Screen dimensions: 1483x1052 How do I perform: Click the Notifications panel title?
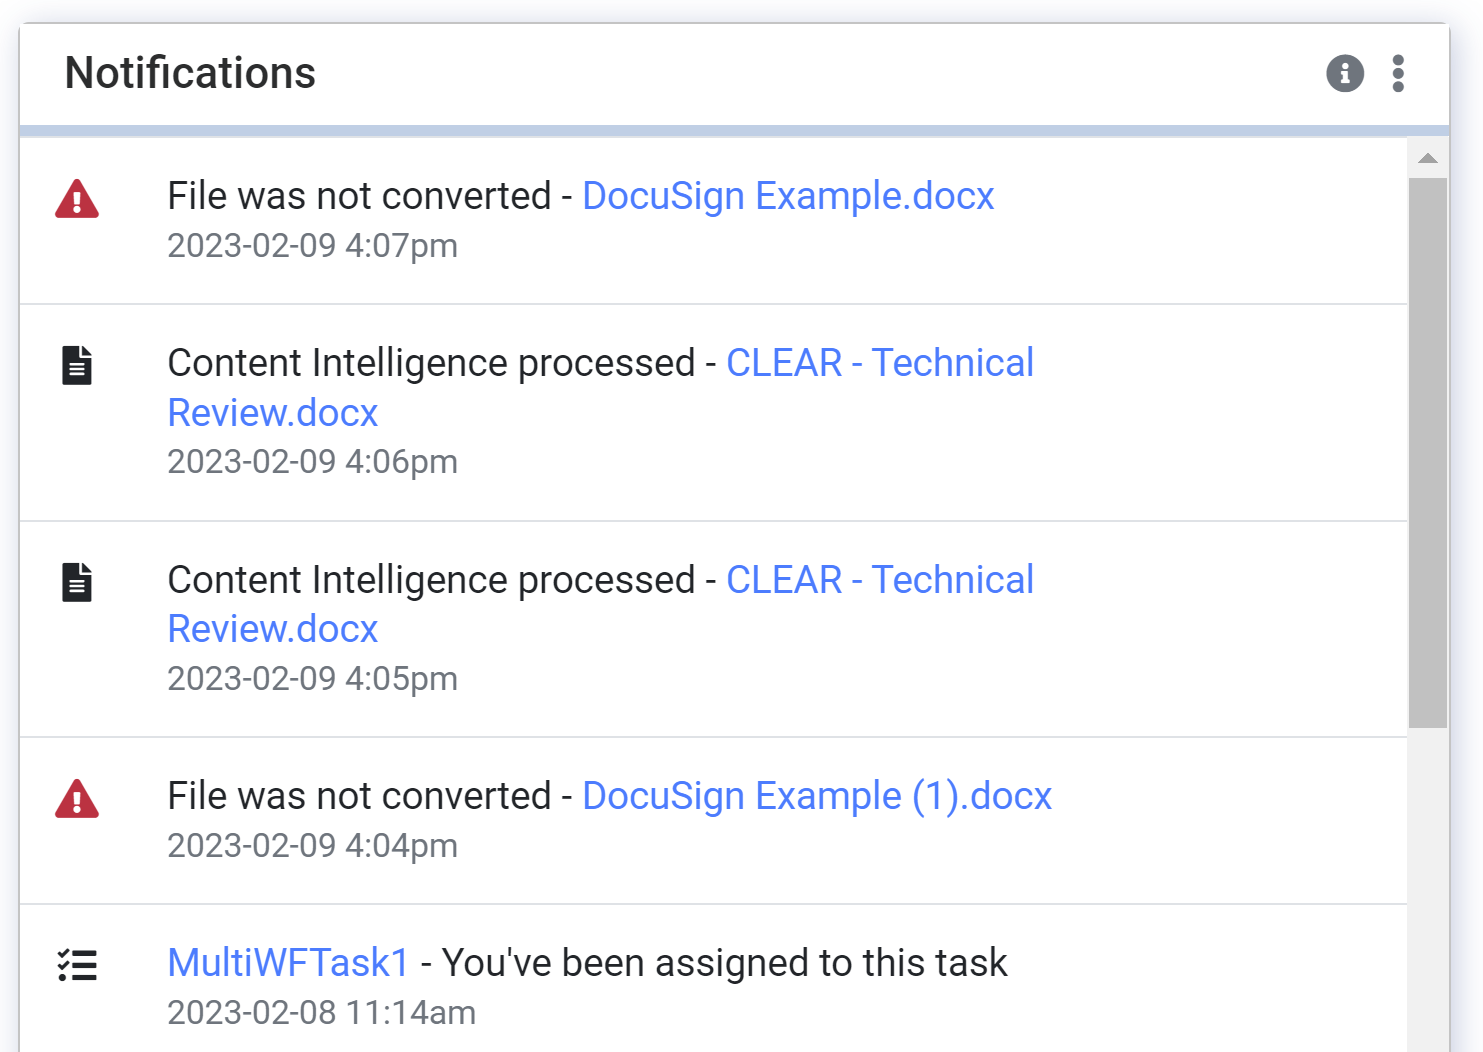[x=190, y=73]
